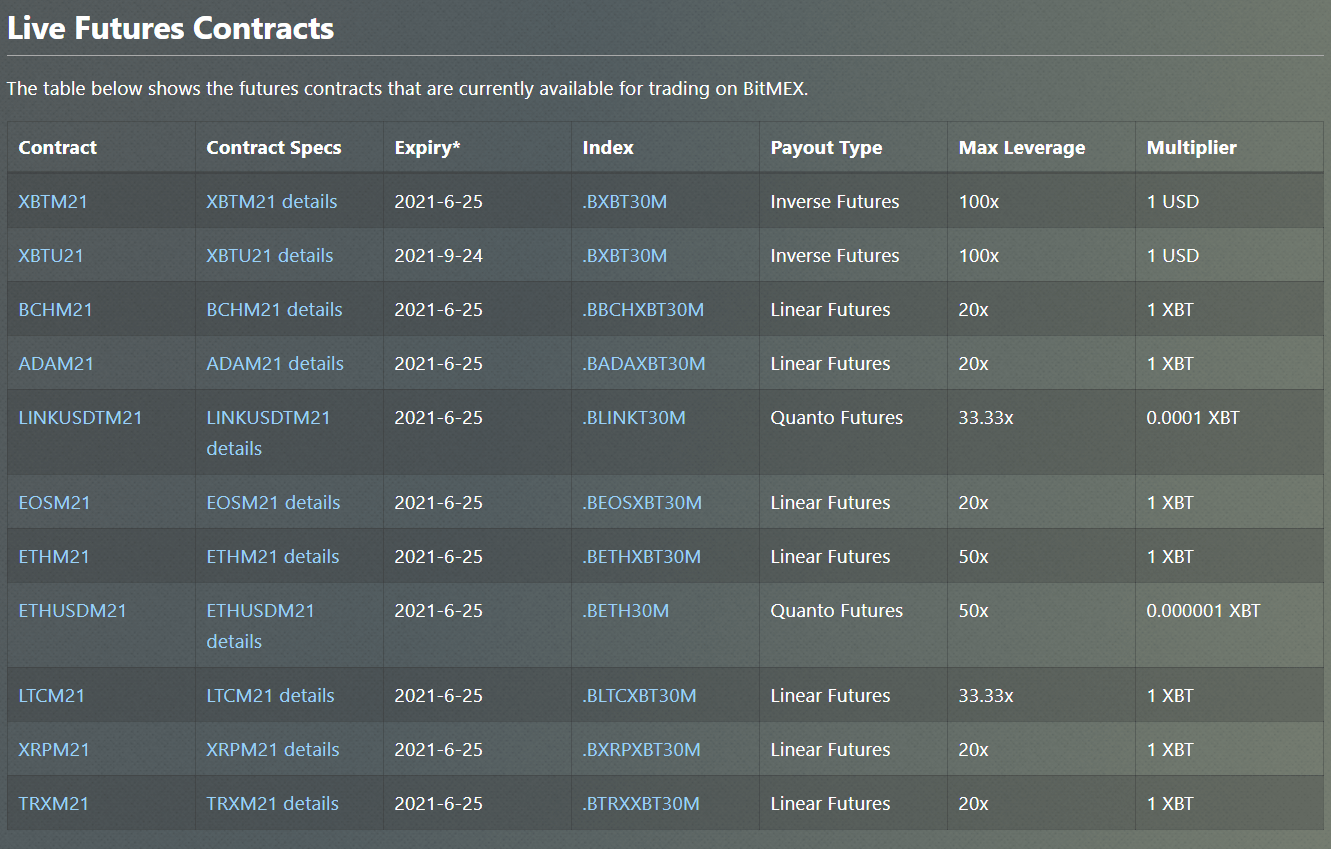Screen dimensions: 1331x849
Task: Select 100x leverage in XBTU21 row
Action: tap(978, 256)
